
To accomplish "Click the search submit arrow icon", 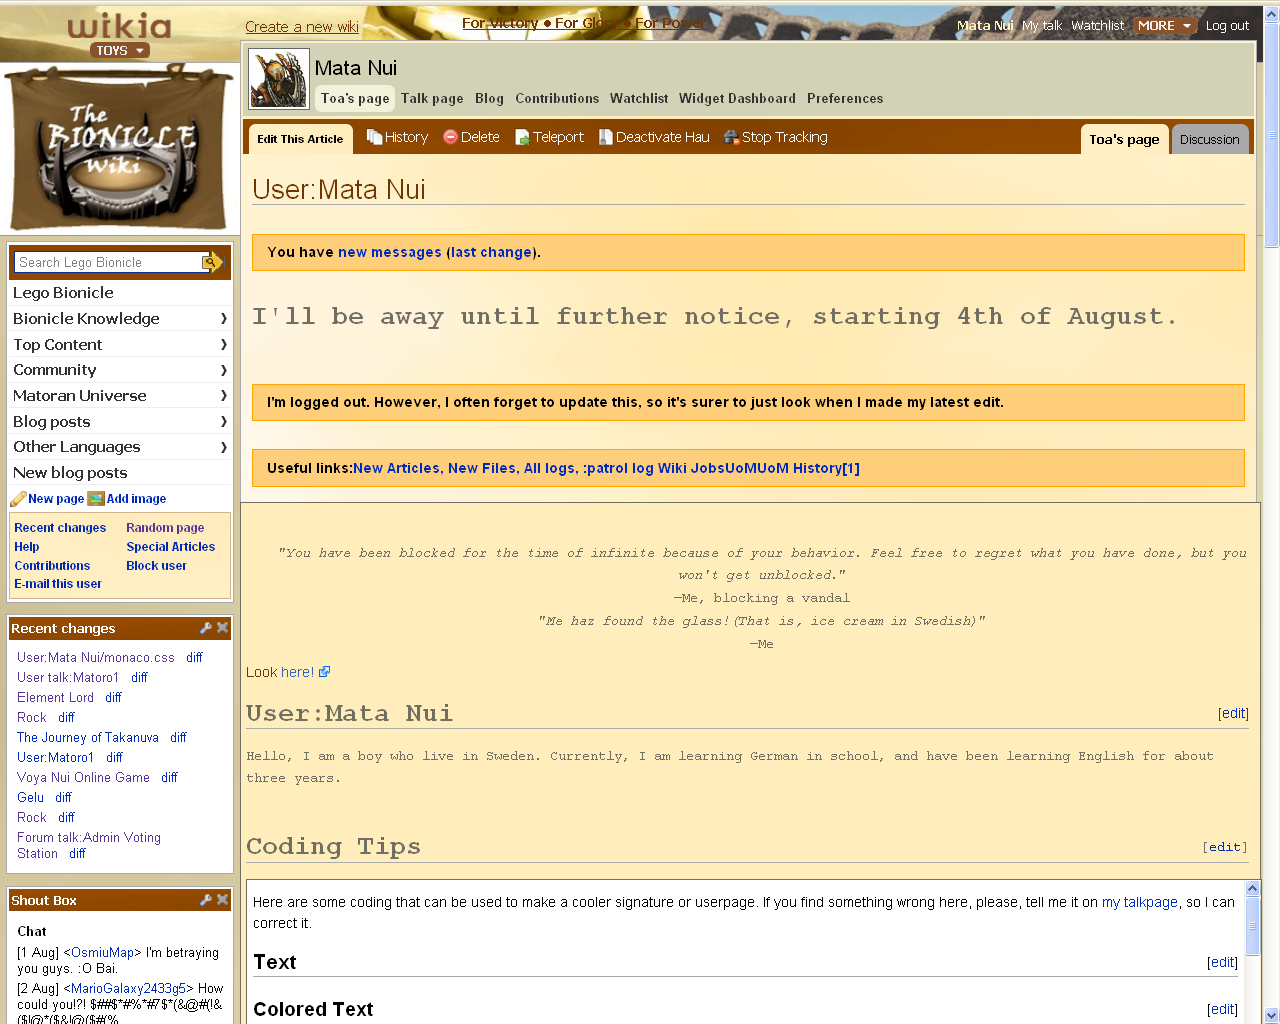I will point(212,262).
